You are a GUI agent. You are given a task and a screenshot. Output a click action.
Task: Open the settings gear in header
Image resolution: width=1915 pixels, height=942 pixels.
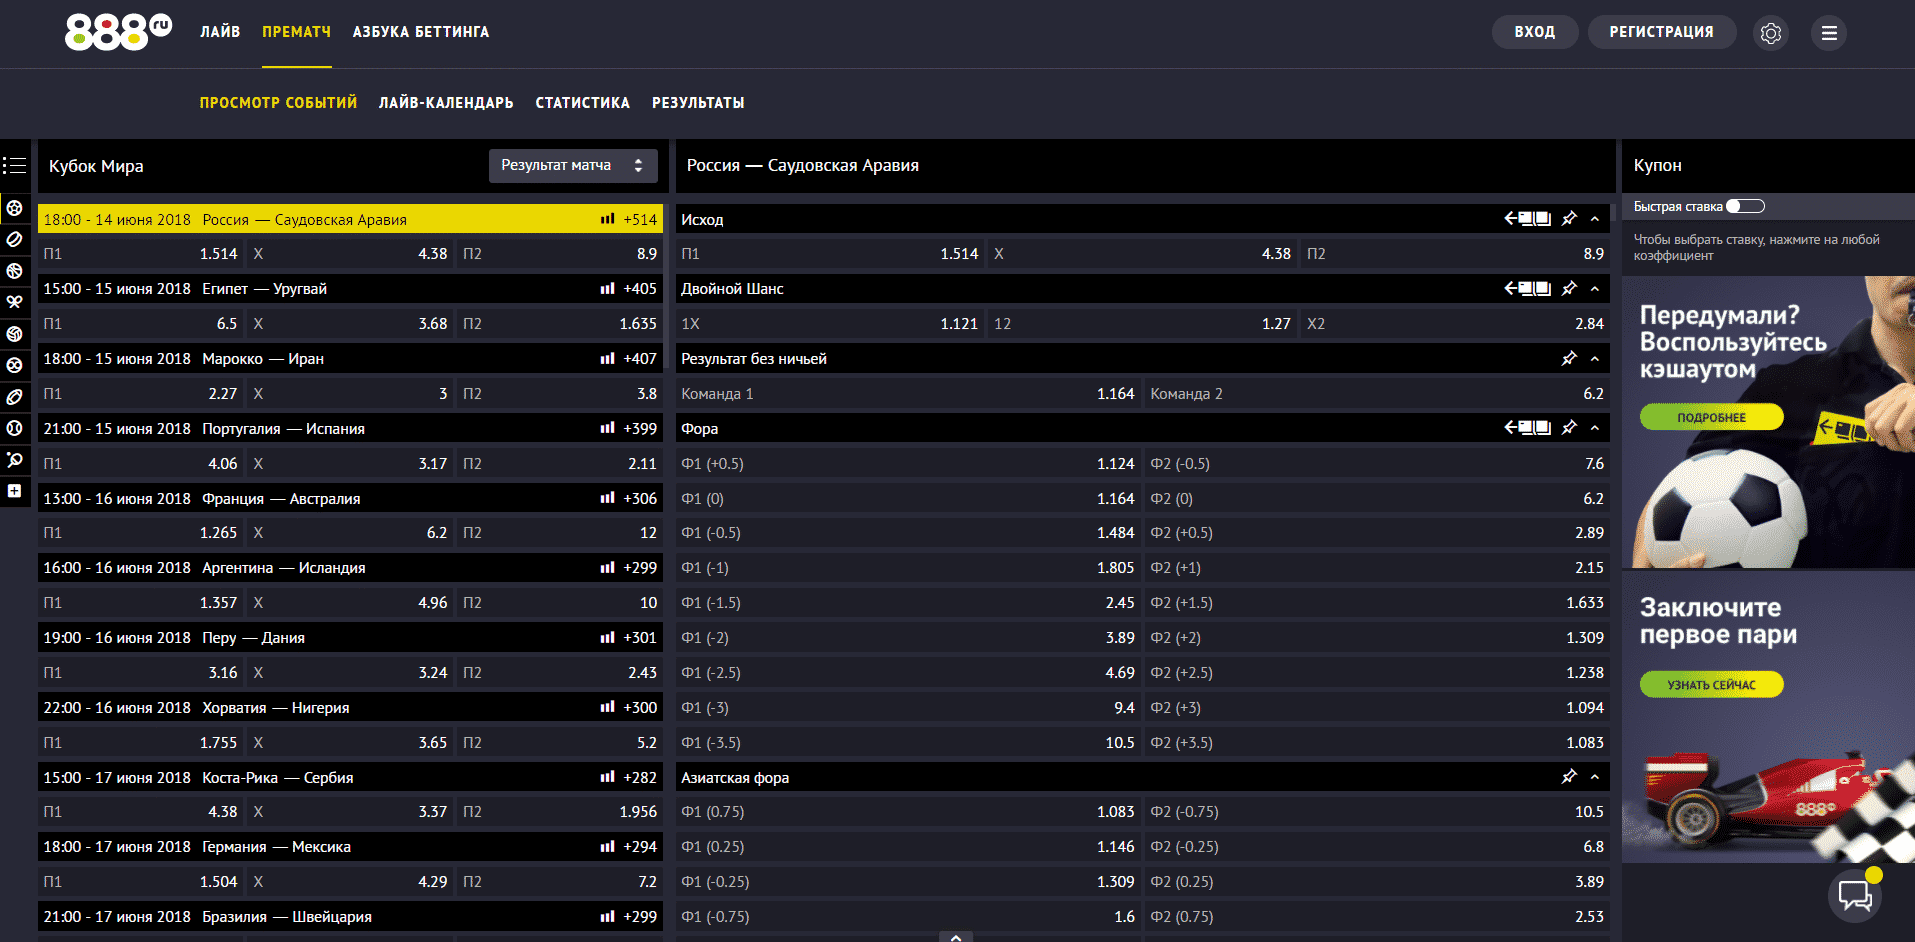click(1771, 33)
